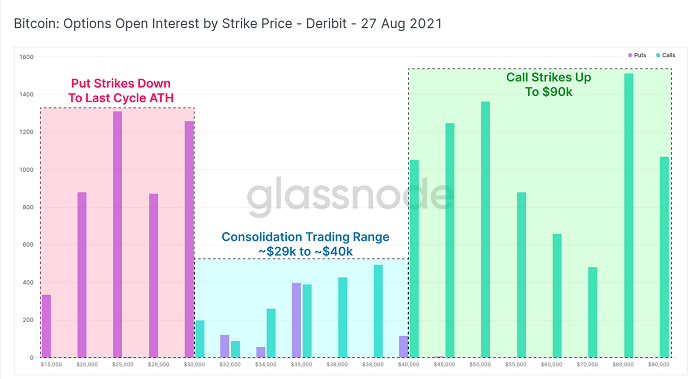Click the 'Call Strikes Up To $90k' label
Image resolution: width=700 pixels, height=379 pixels.
(x=549, y=84)
